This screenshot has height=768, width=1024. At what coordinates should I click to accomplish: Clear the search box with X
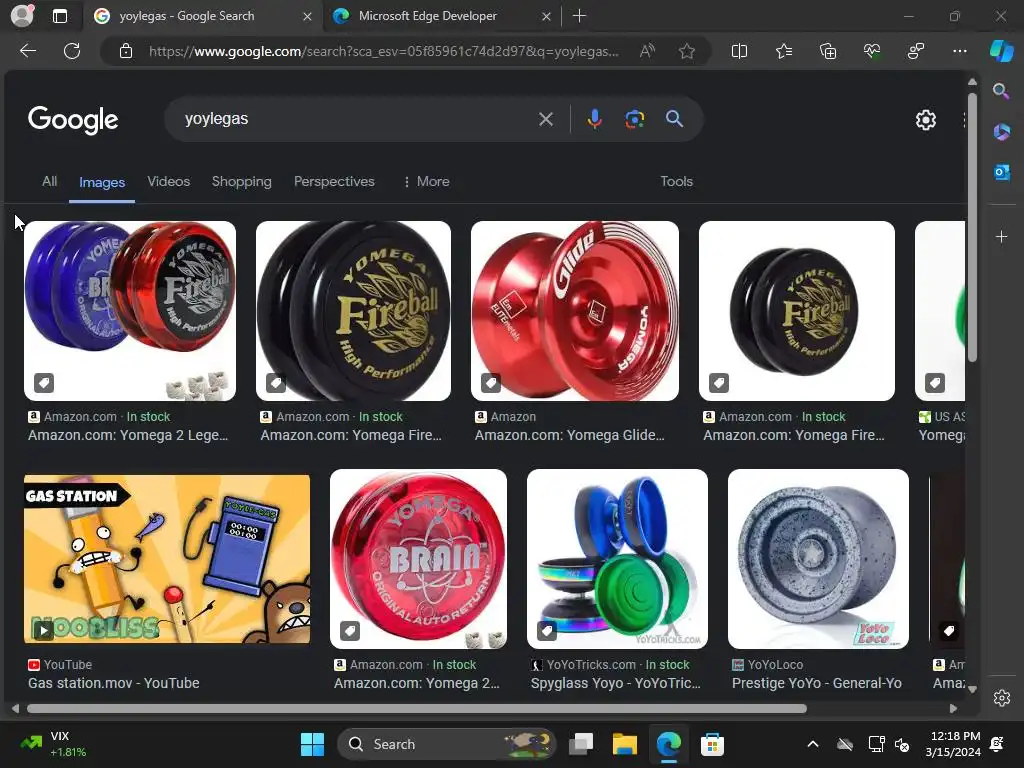coord(545,119)
